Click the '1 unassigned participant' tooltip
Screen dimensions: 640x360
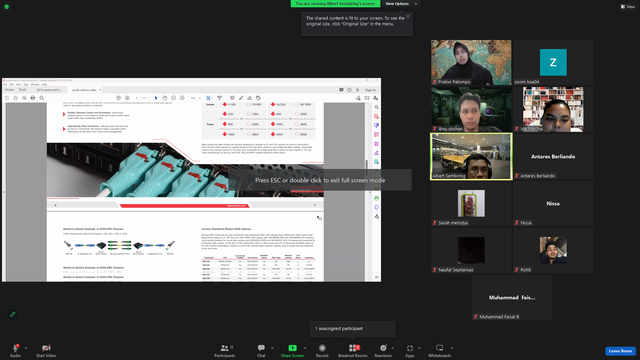click(x=353, y=329)
